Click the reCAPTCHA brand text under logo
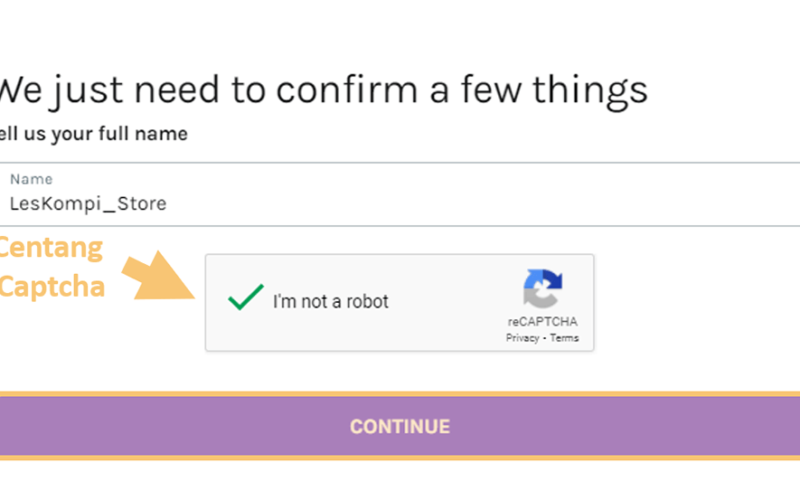Viewport: 800px width, 500px height. (x=542, y=321)
